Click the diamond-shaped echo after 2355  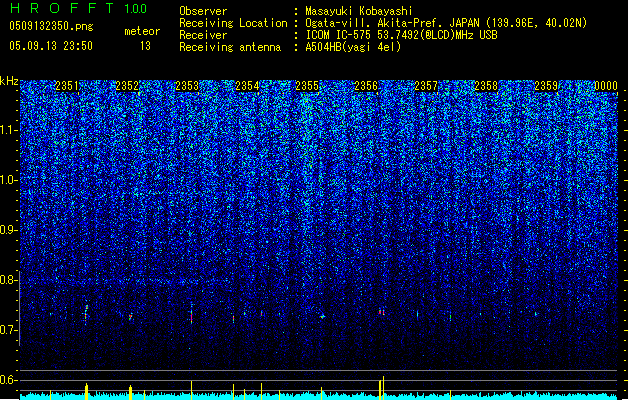click(x=322, y=317)
